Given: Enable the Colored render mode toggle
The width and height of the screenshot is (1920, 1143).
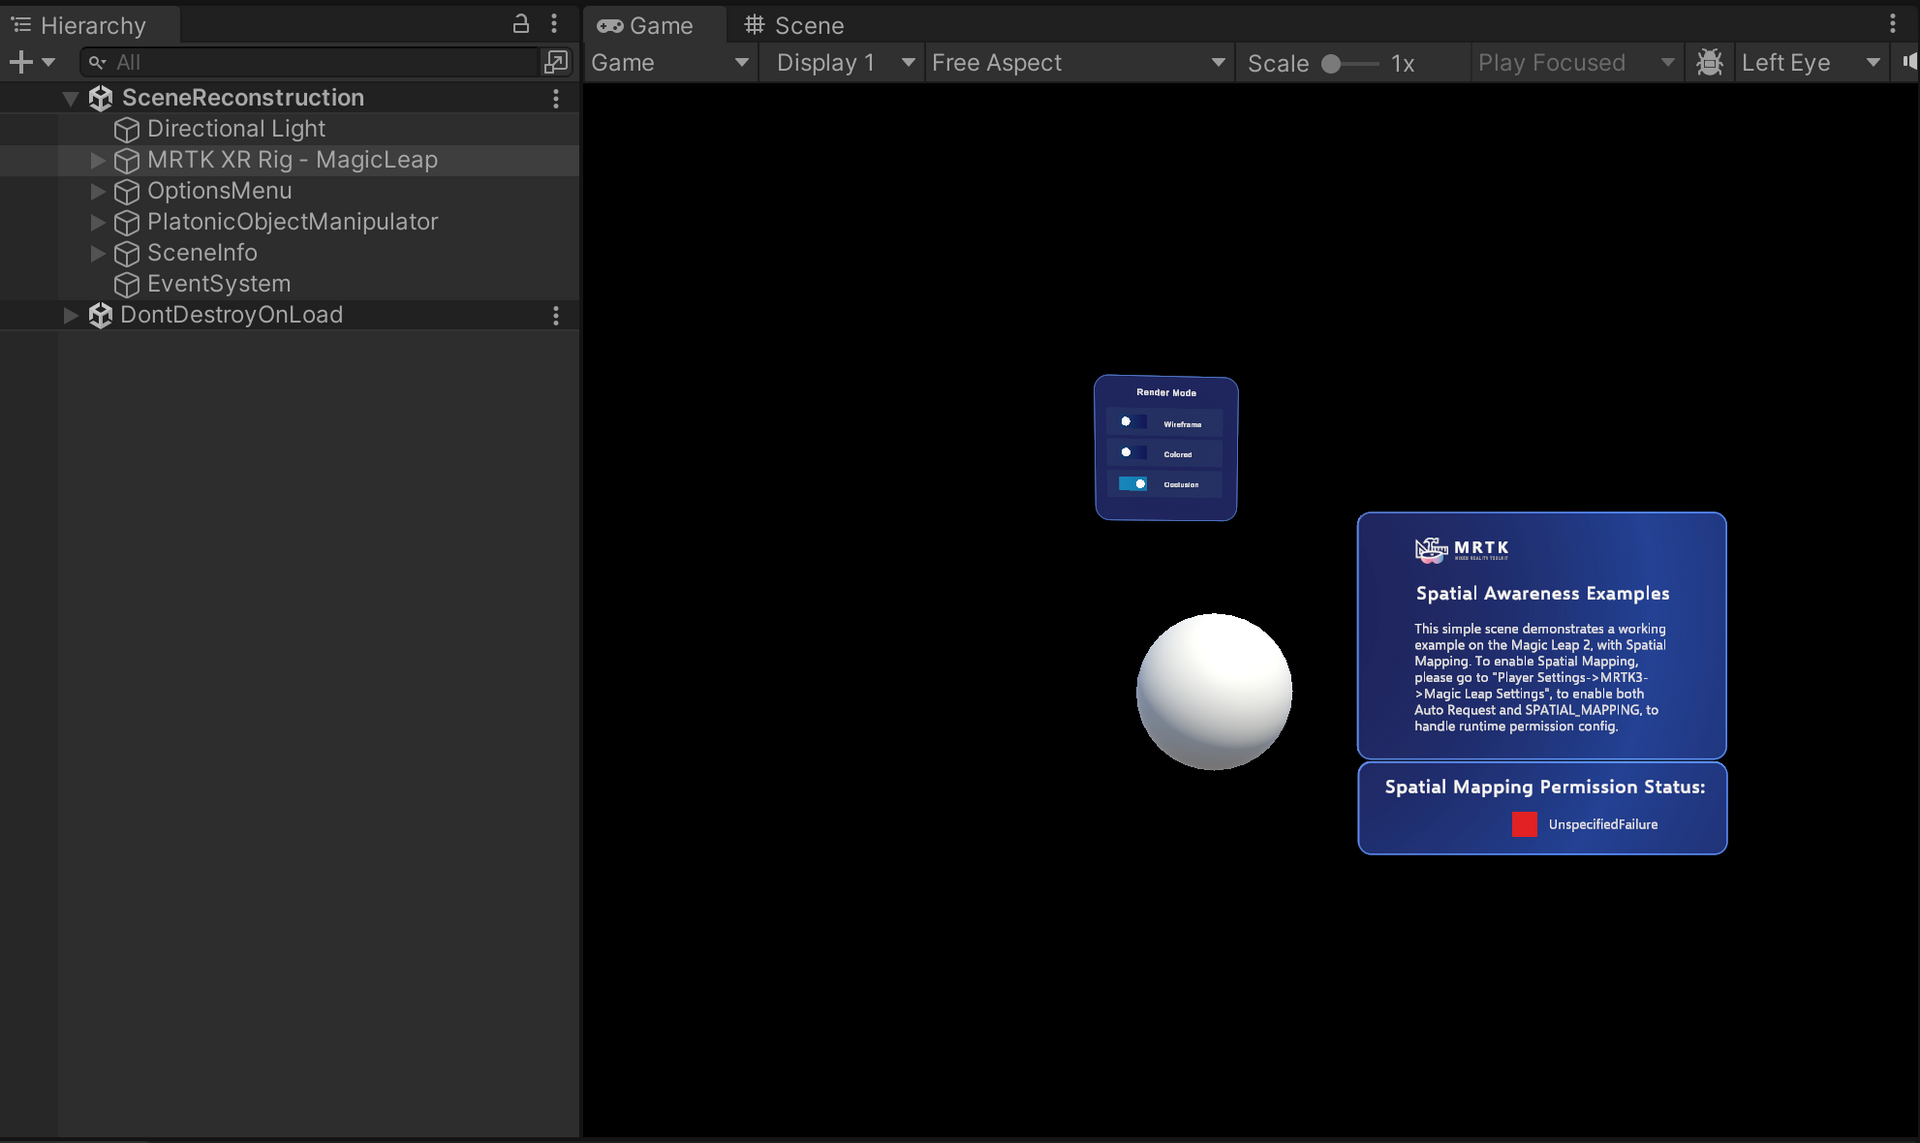Looking at the screenshot, I should click(x=1131, y=452).
